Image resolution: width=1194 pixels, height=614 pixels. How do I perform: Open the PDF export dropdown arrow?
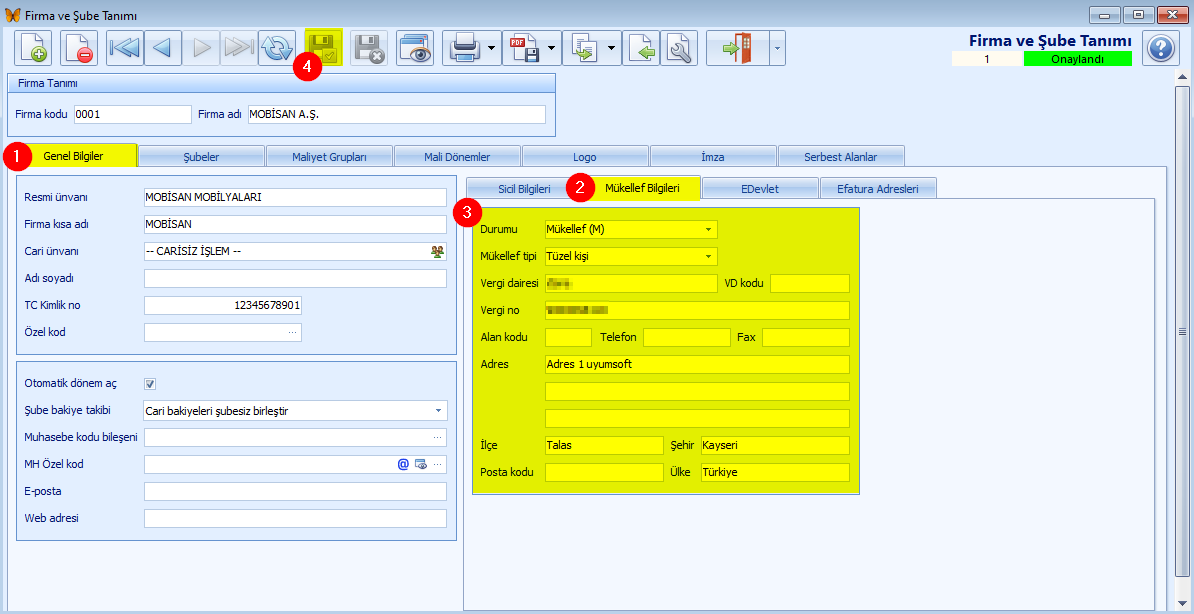tap(552, 49)
